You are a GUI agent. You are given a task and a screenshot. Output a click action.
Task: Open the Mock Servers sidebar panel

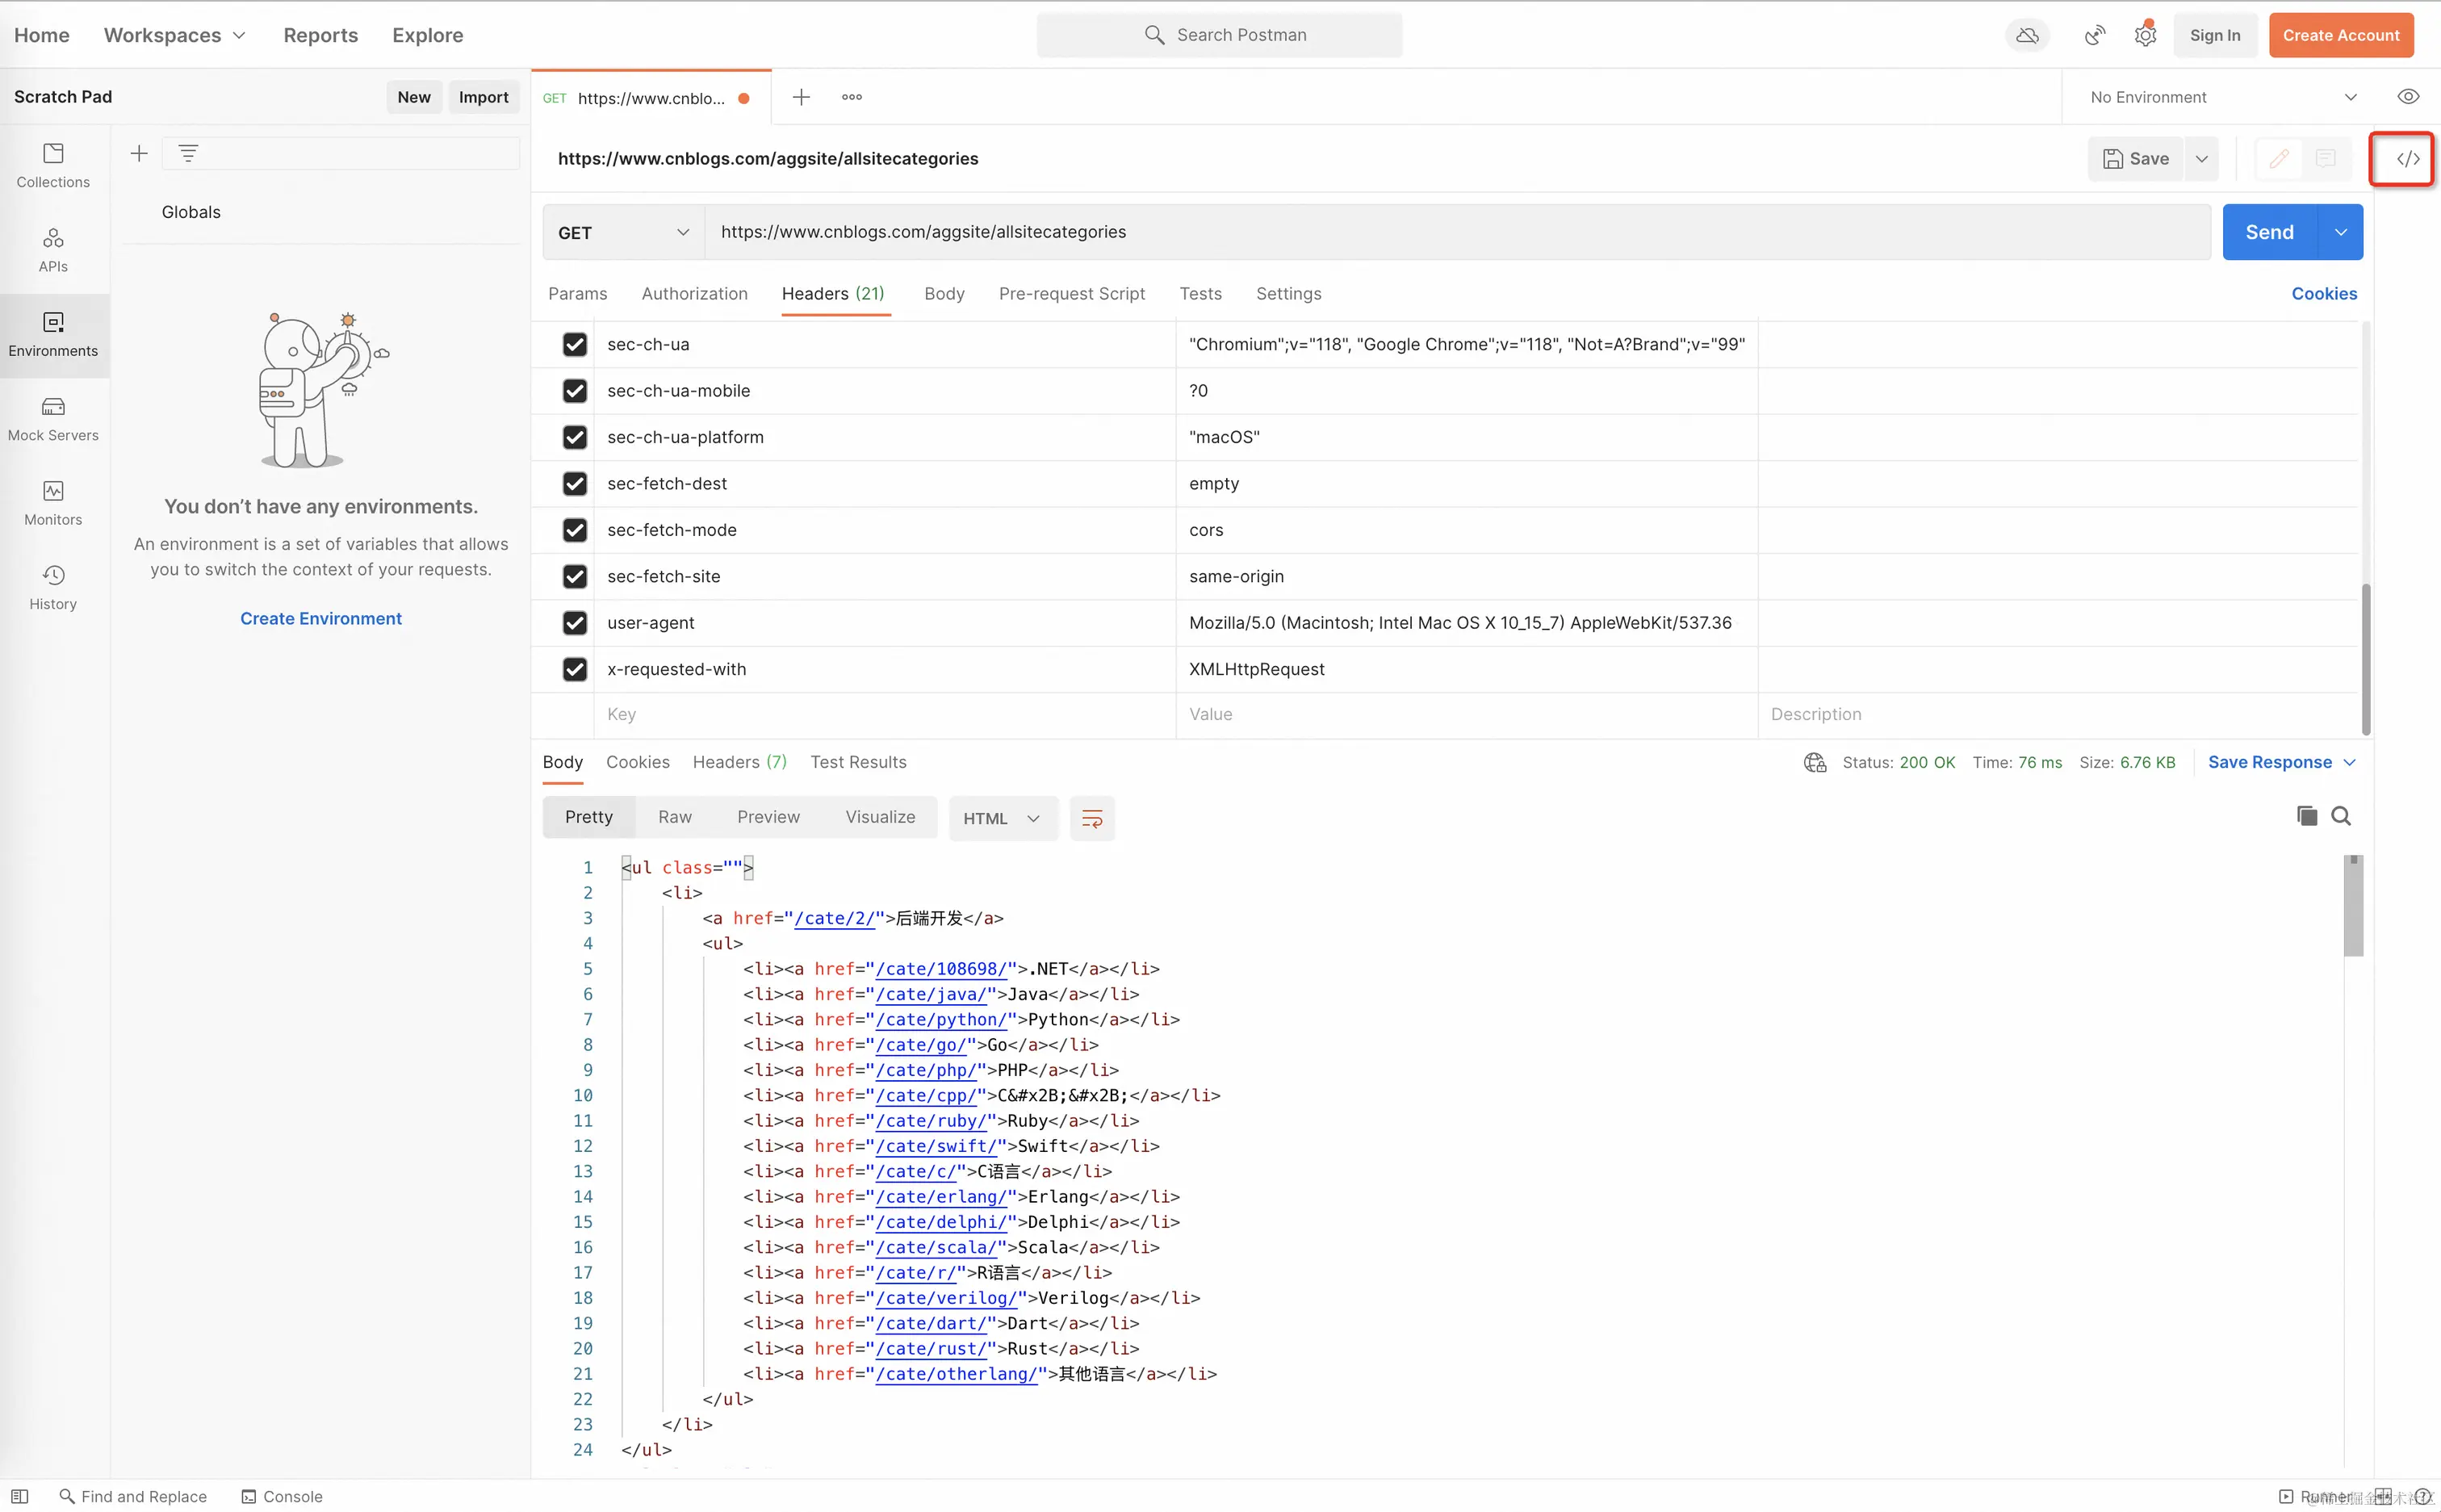tap(53, 419)
